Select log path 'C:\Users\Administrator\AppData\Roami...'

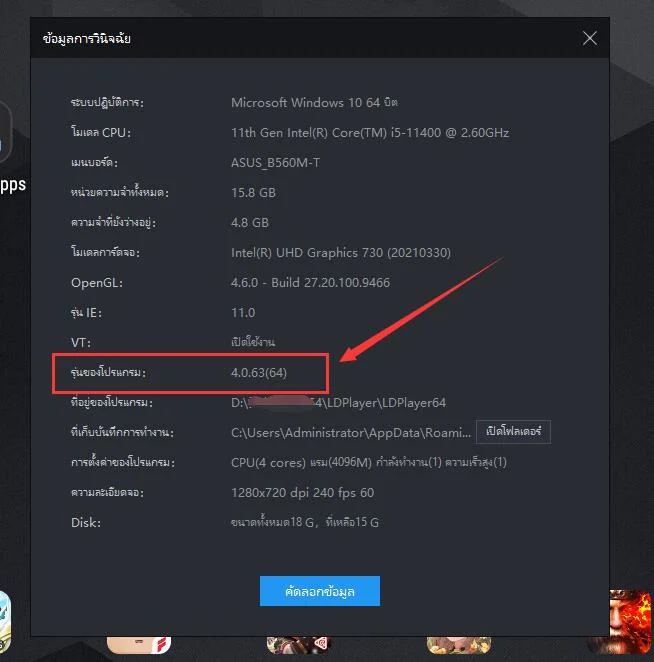[x=351, y=433]
